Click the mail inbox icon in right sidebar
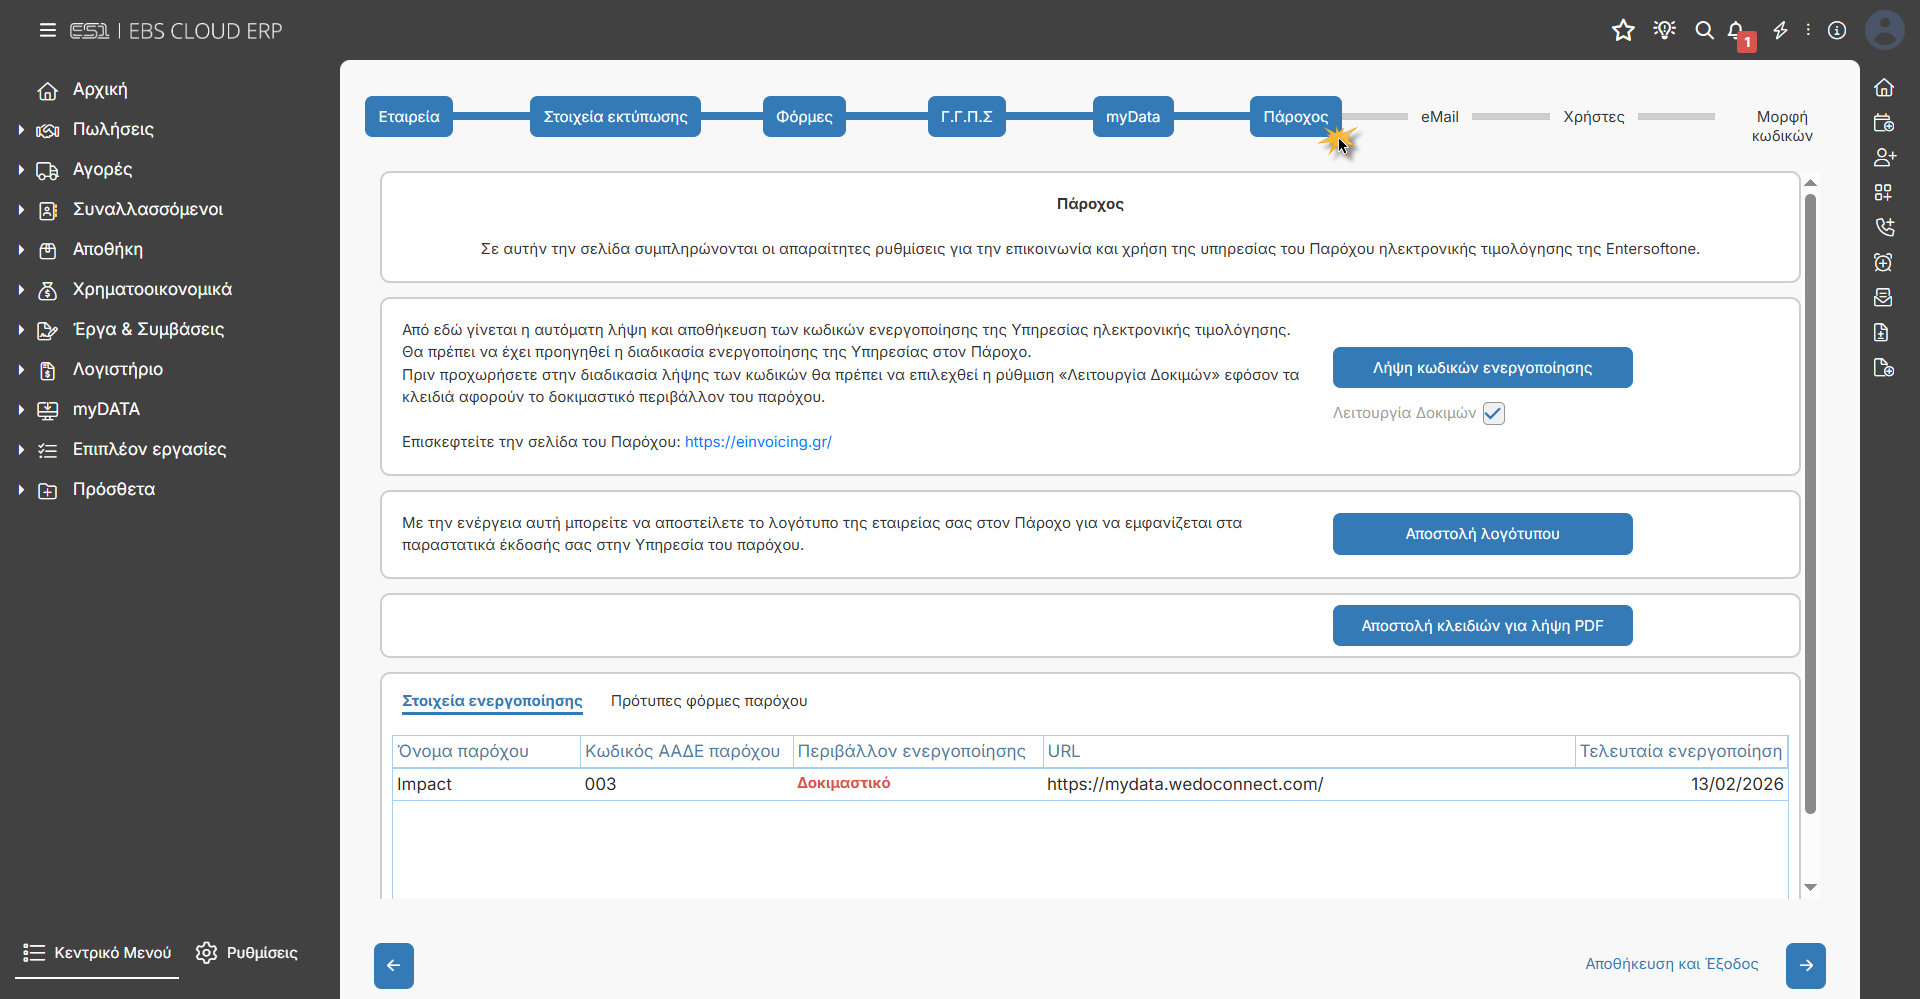The image size is (1920, 999). coord(1884,297)
